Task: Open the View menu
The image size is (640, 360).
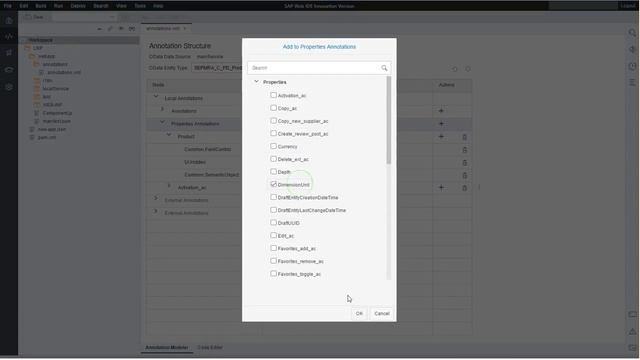Action: [121, 6]
